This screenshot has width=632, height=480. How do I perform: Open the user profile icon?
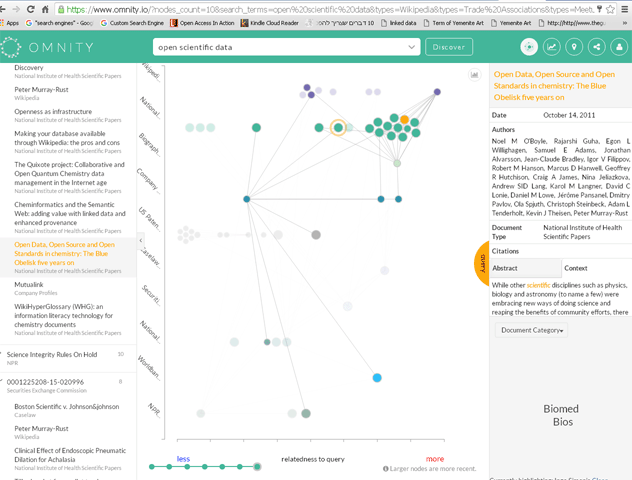pyautogui.click(x=620, y=47)
